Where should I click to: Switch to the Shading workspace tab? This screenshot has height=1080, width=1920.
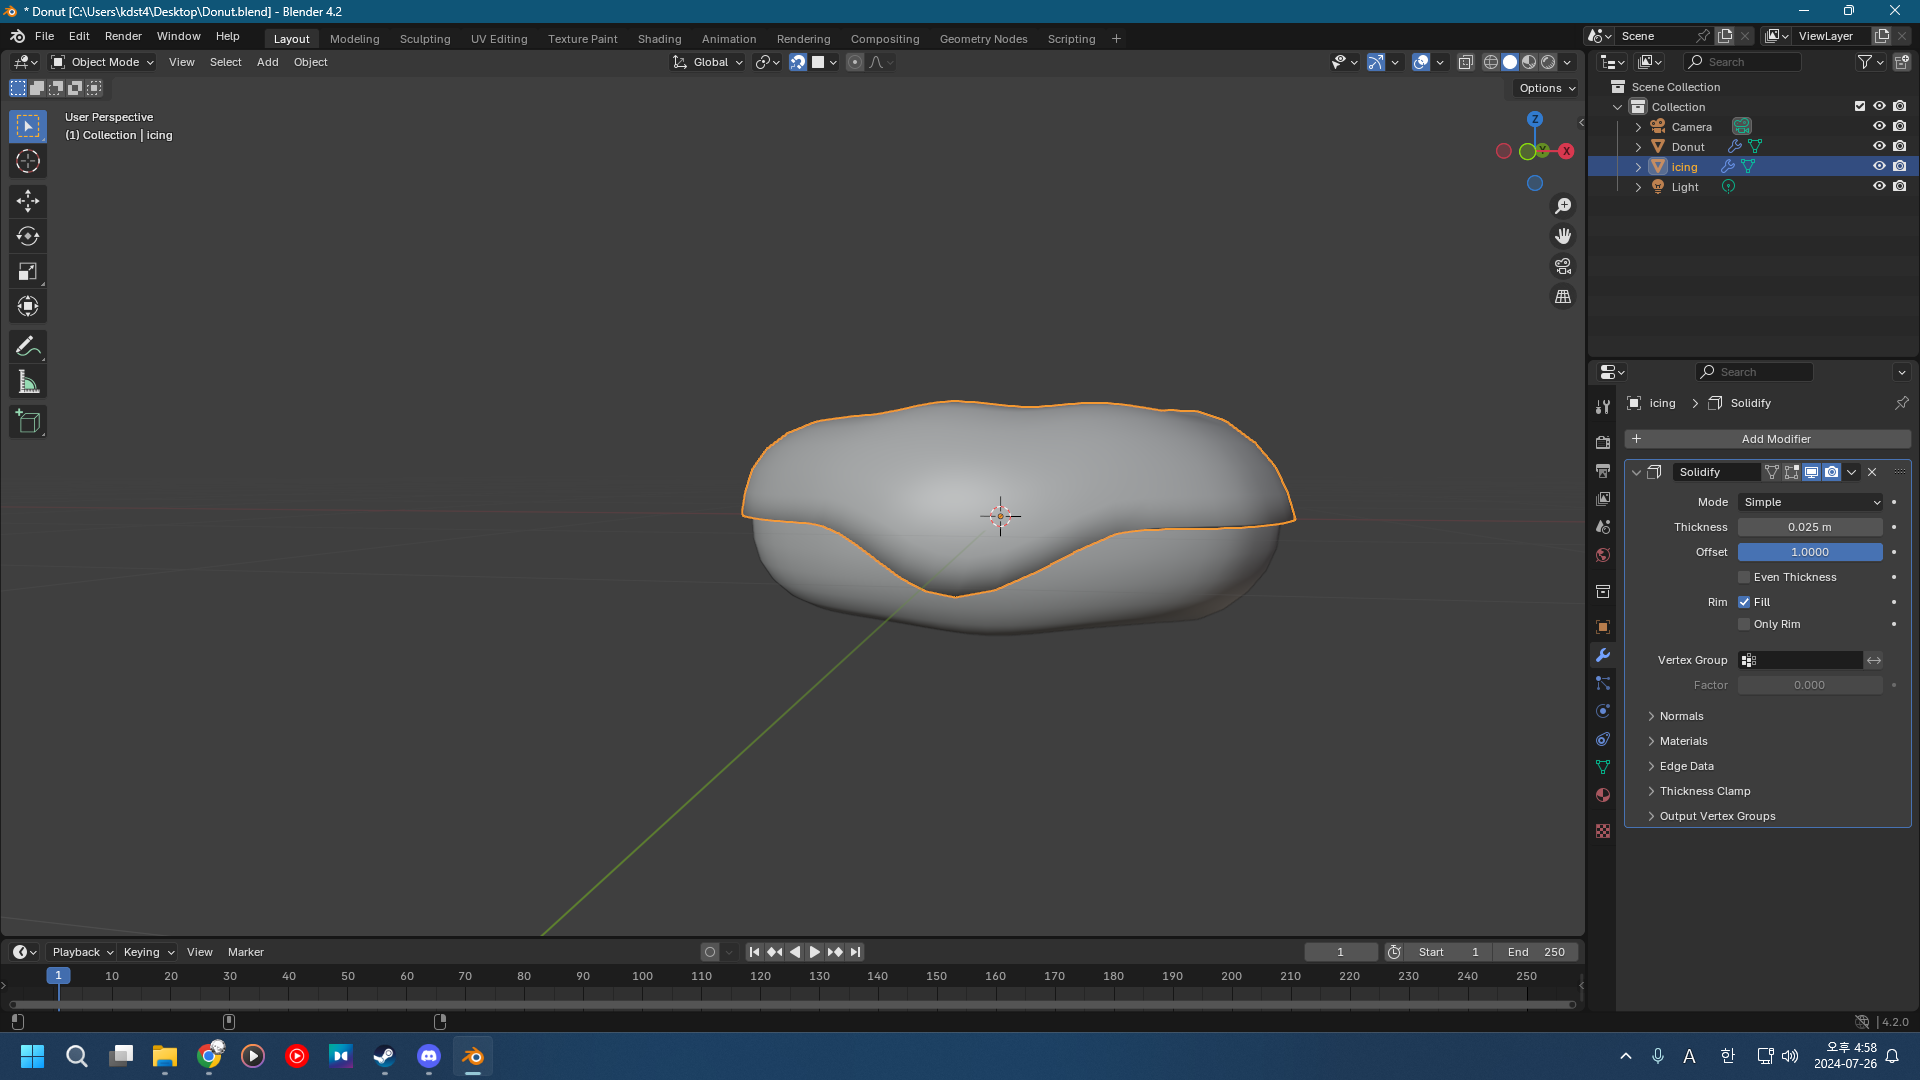point(659,39)
